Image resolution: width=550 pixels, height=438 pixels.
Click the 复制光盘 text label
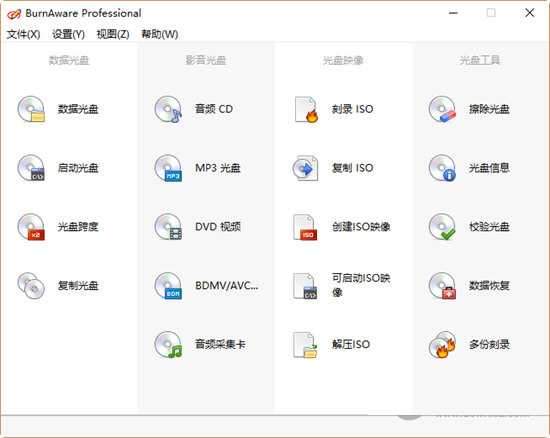pos(78,285)
